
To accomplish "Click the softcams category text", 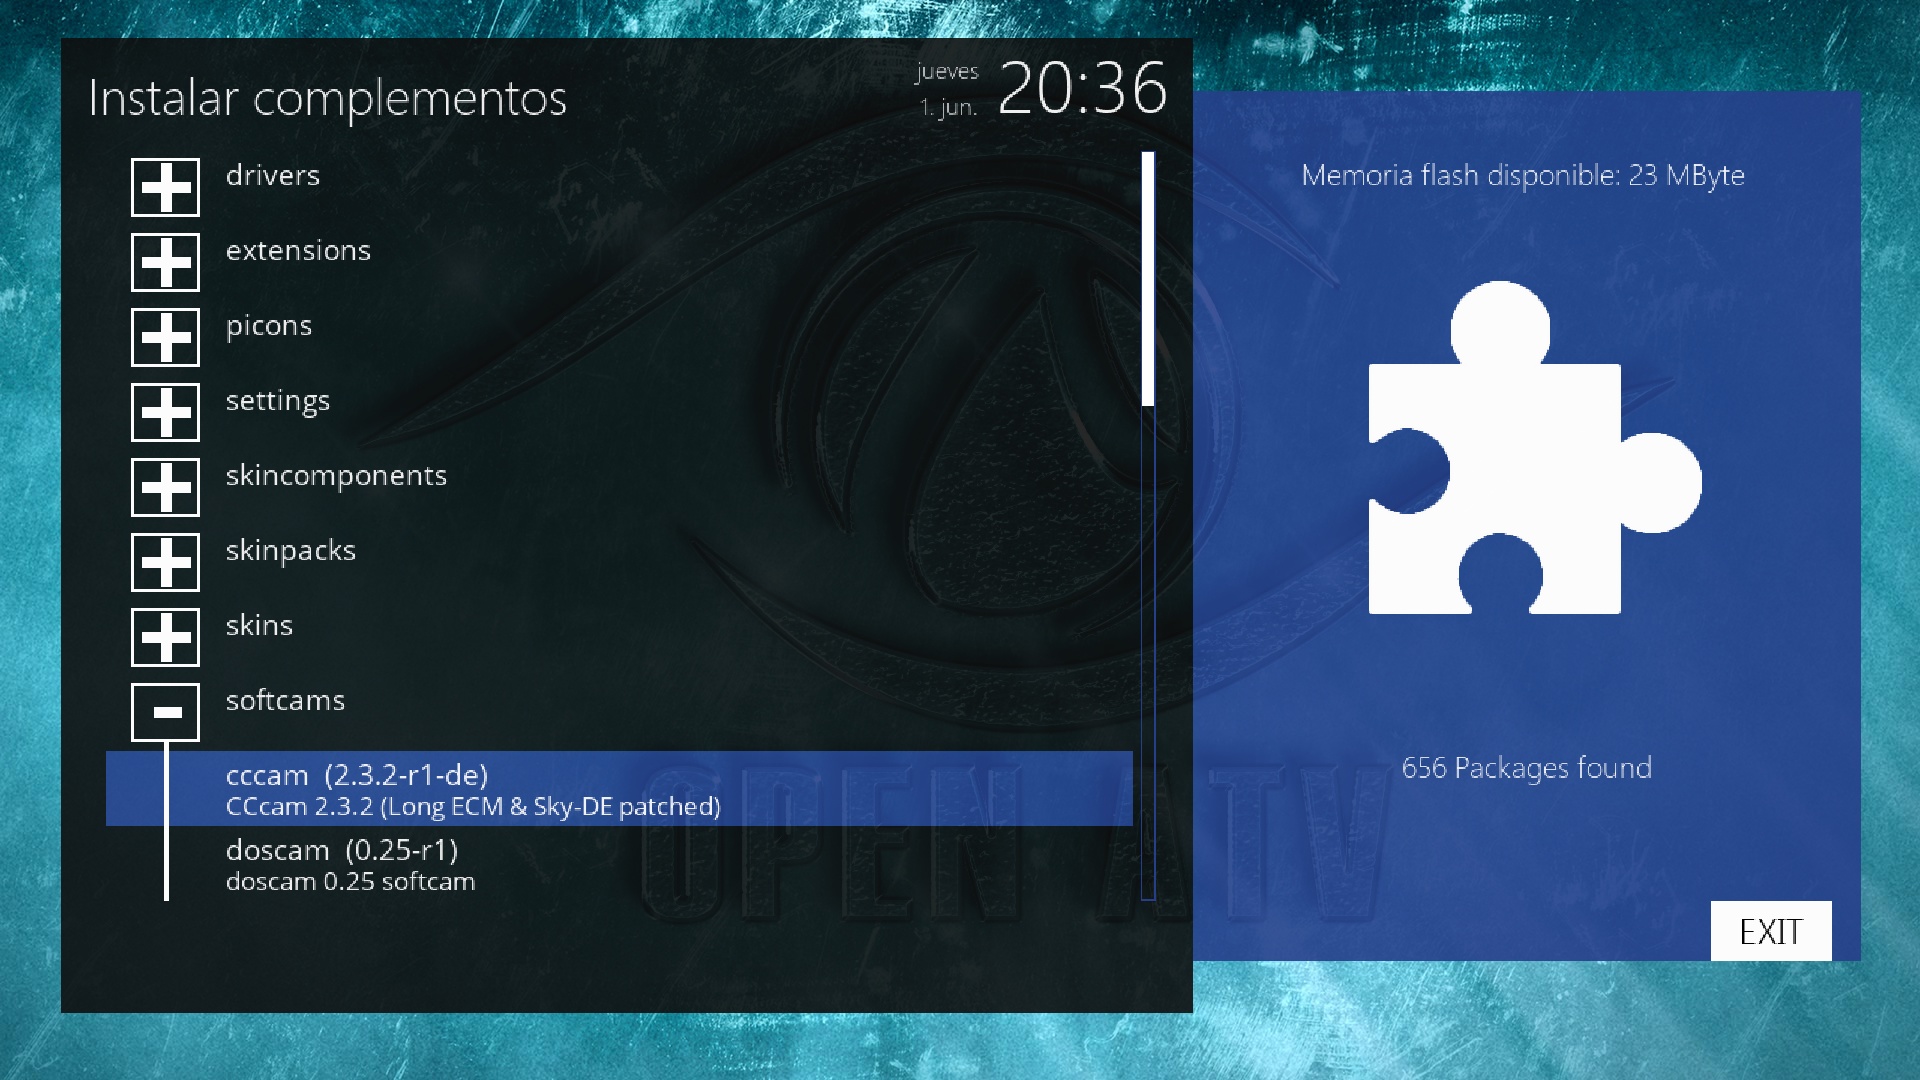I will (x=285, y=701).
